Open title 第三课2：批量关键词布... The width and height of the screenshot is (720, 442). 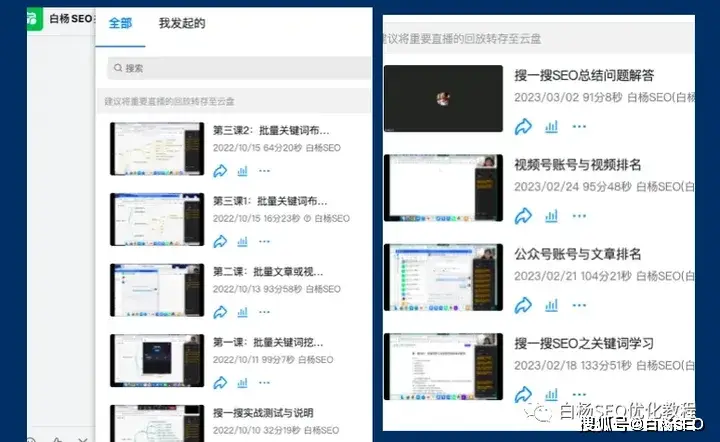click(271, 130)
